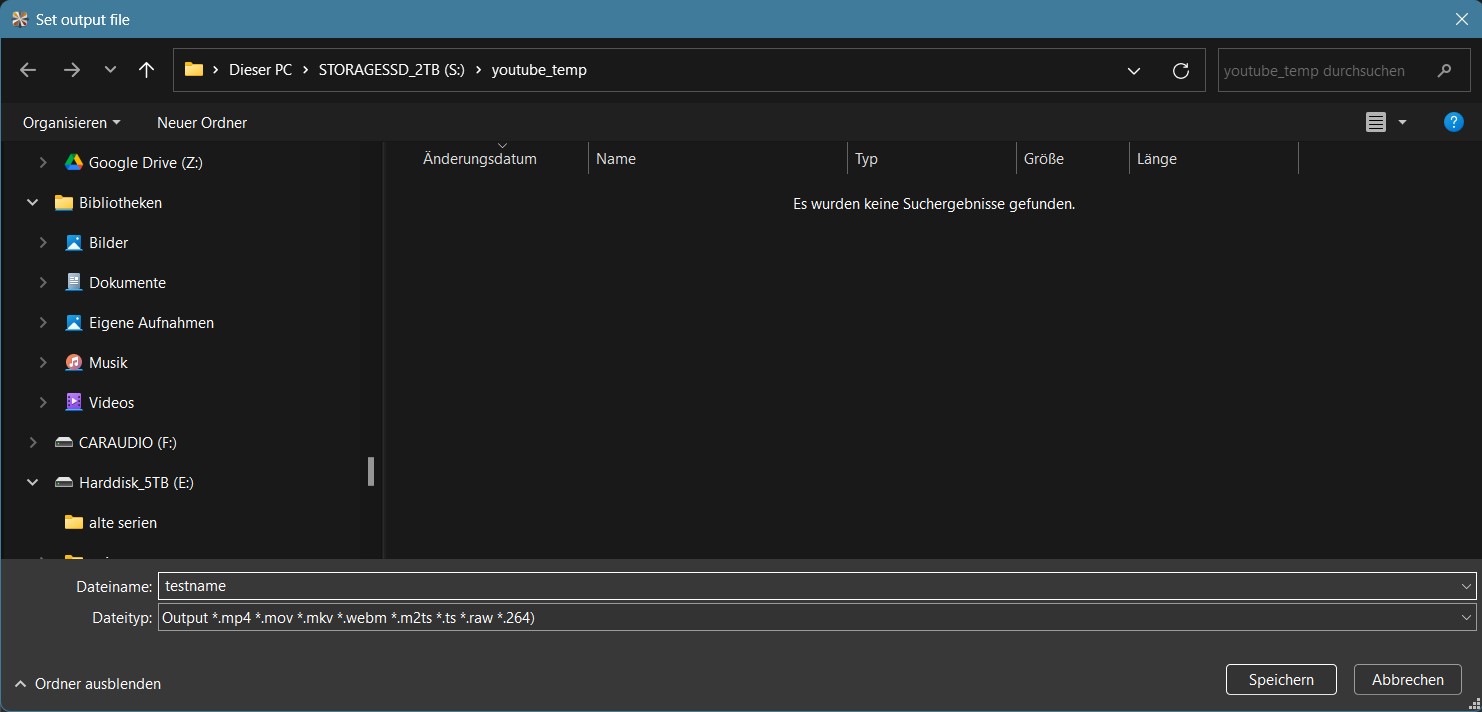The height and width of the screenshot is (712, 1482).
Task: Click the navigation pane scrollbar
Action: tap(371, 471)
